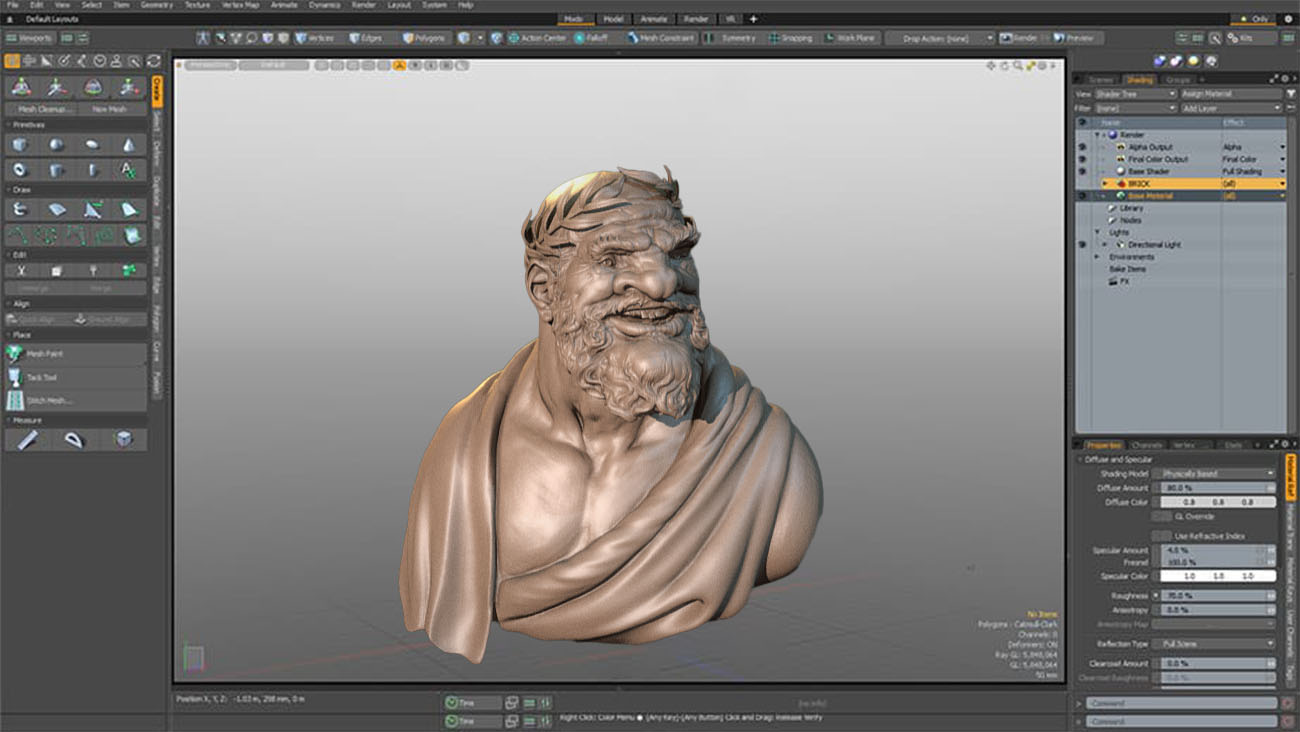Hide the Directional Light item
The image size is (1300, 732).
click(1082, 245)
